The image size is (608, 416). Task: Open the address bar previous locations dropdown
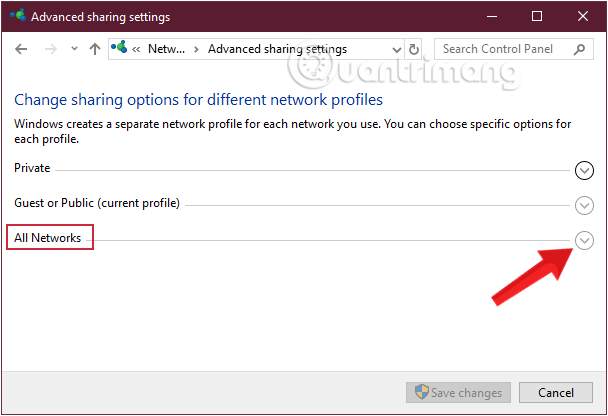pos(397,49)
